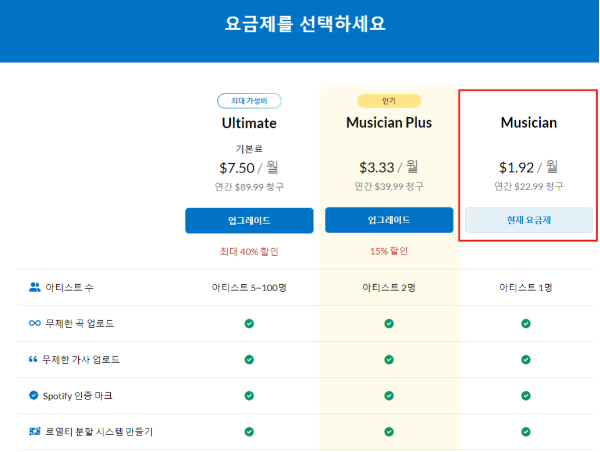The width and height of the screenshot is (600, 452).
Task: Click the Musician Plus plan title
Action: point(389,123)
